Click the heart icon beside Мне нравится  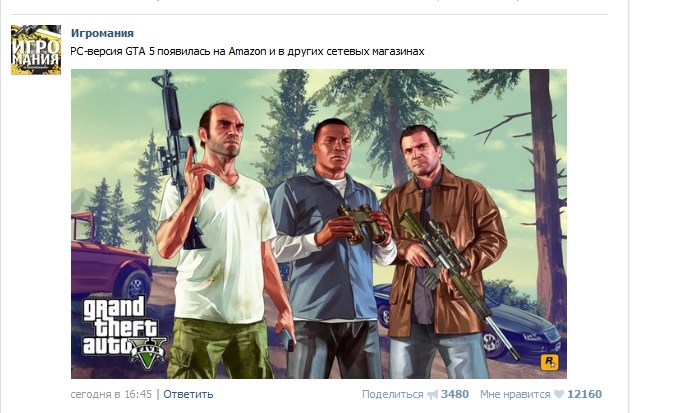[x=559, y=394]
